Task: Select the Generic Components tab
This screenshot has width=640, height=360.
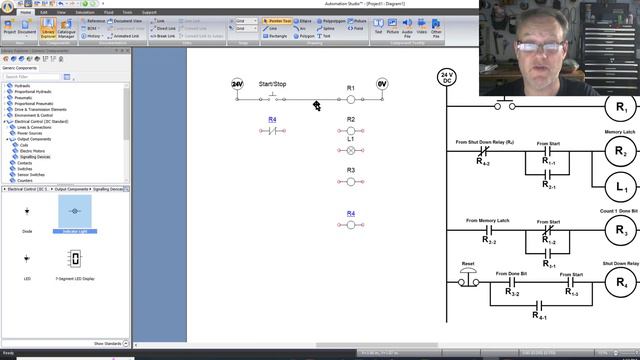Action: [x=20, y=68]
